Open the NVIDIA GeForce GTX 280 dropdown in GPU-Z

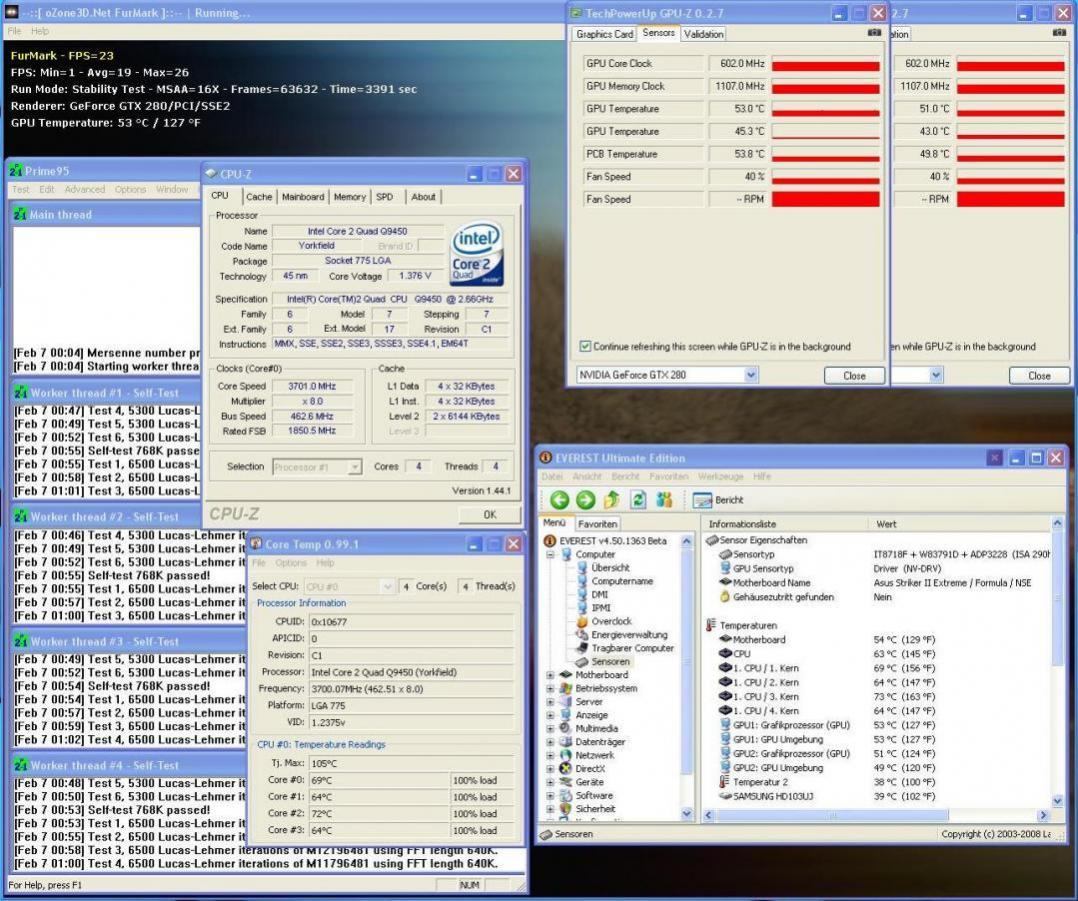(751, 375)
